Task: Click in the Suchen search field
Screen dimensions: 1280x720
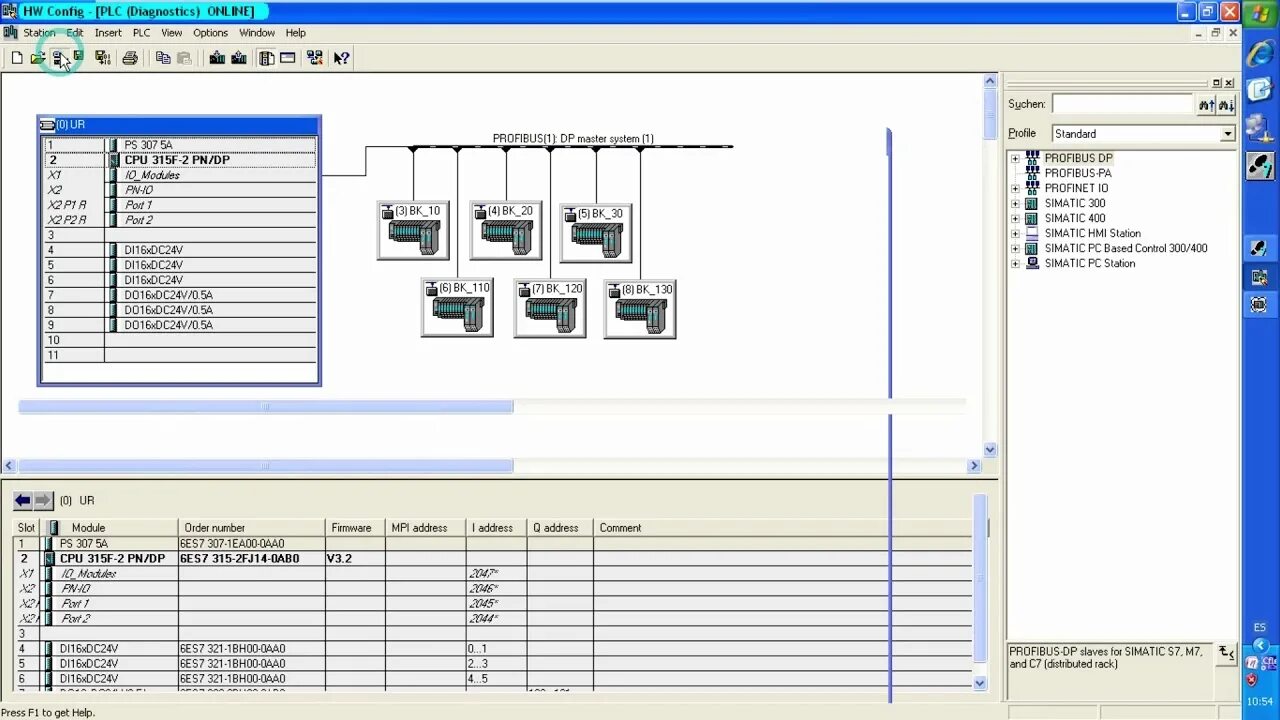Action: [1123, 104]
